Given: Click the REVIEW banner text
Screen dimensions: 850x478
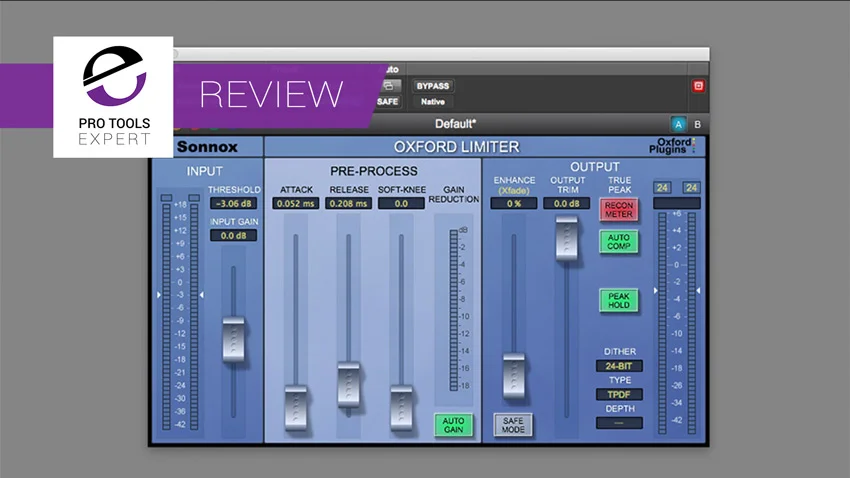Looking at the screenshot, I should (272, 95).
